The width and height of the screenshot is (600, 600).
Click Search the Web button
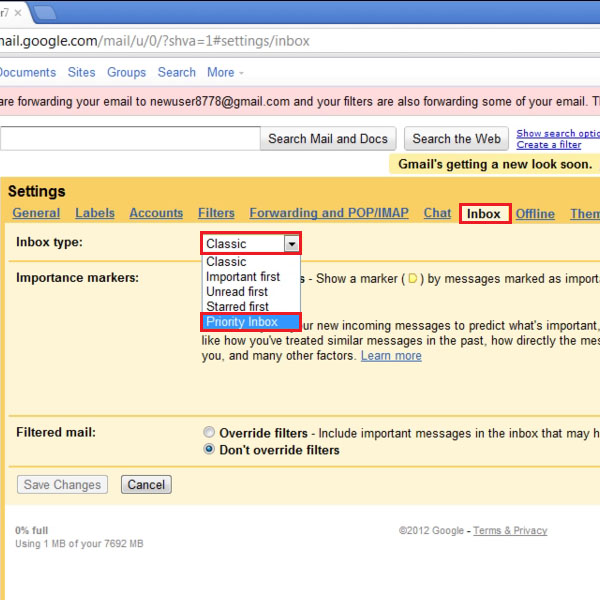[457, 139]
